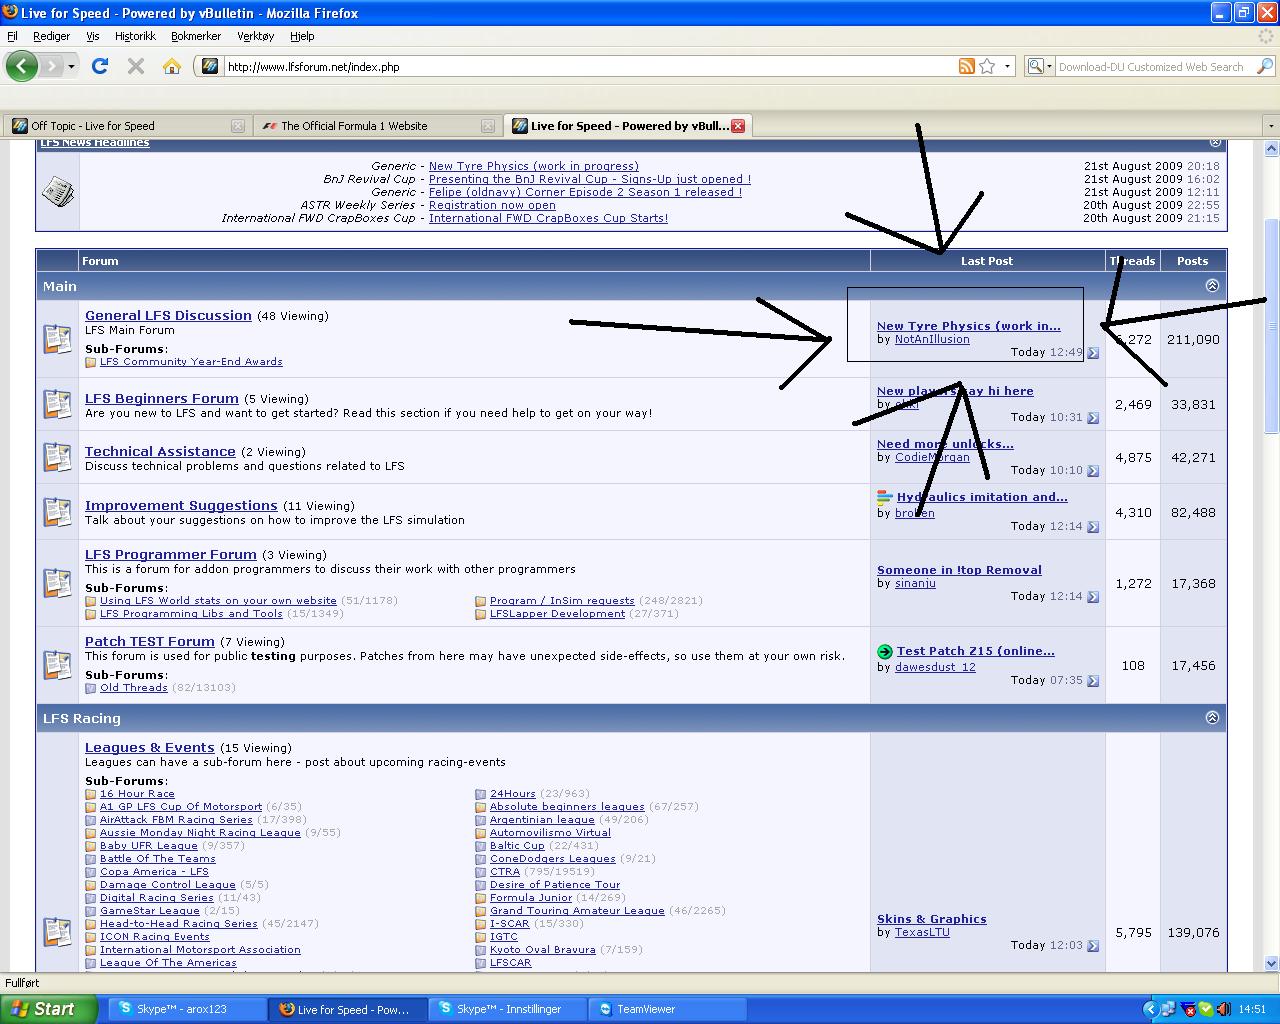Open the Verktøy menu
Viewport: 1280px width, 1024px height.
[x=255, y=36]
